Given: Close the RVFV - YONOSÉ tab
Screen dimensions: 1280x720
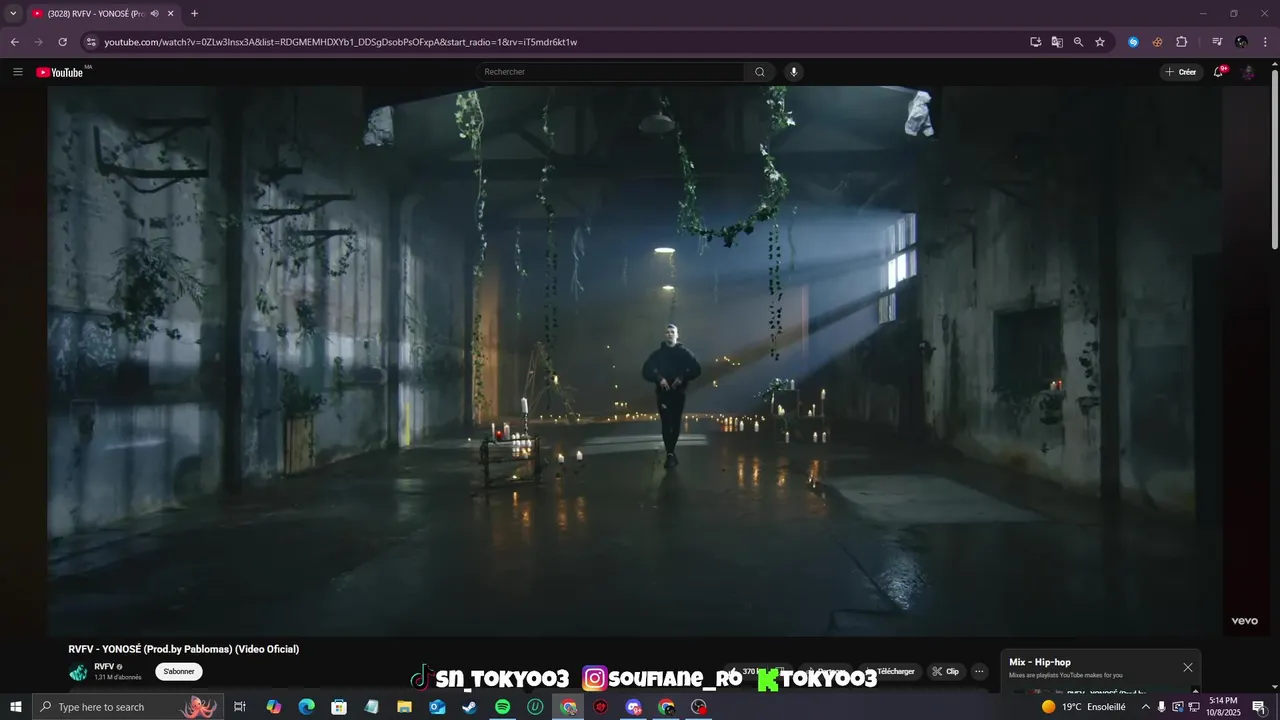Looking at the screenshot, I should 171,14.
